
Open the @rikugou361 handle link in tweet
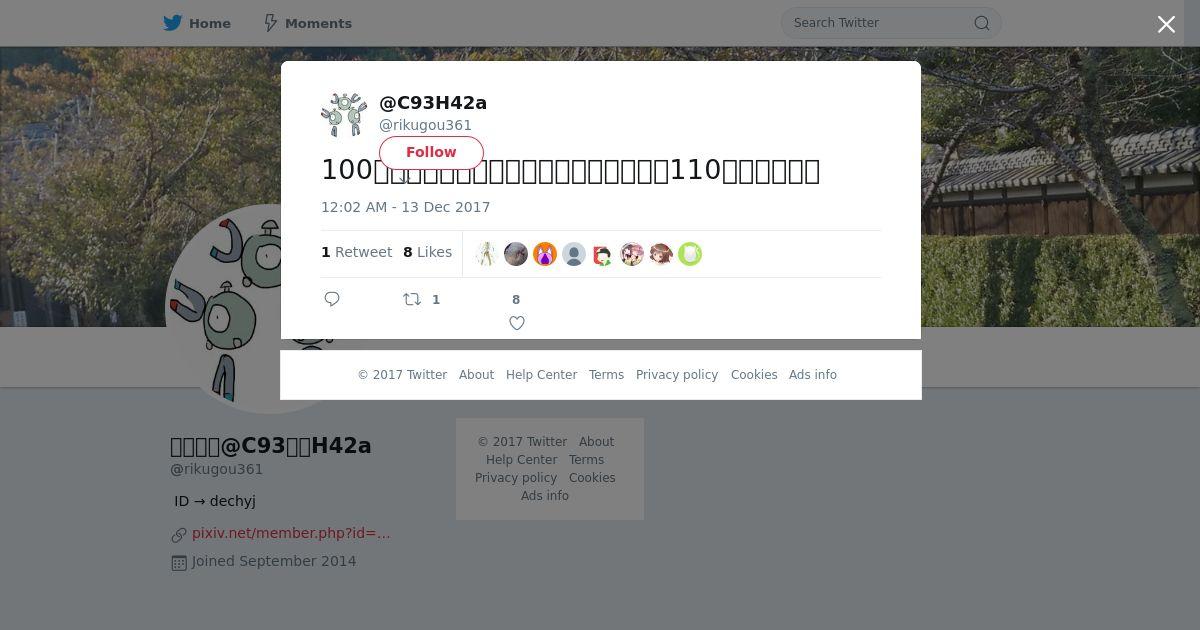425,125
